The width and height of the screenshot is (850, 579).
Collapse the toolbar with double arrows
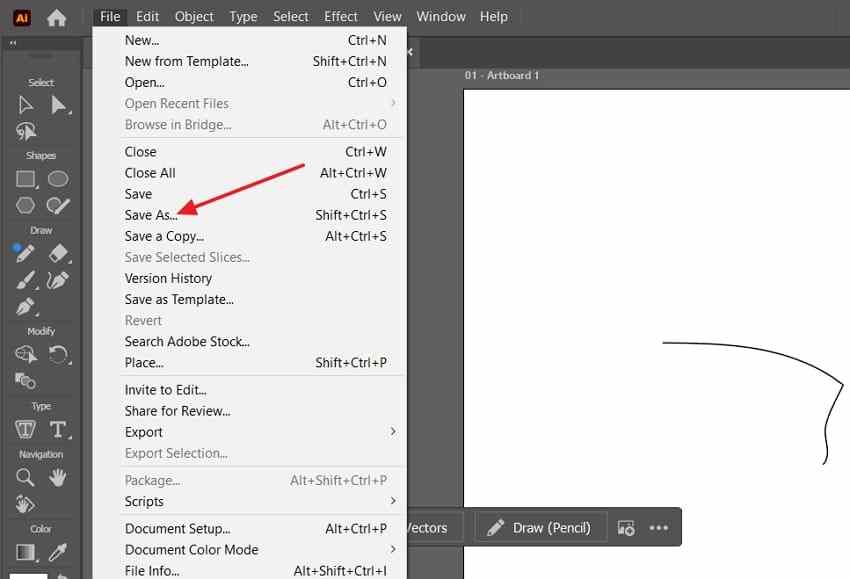tap(12, 43)
